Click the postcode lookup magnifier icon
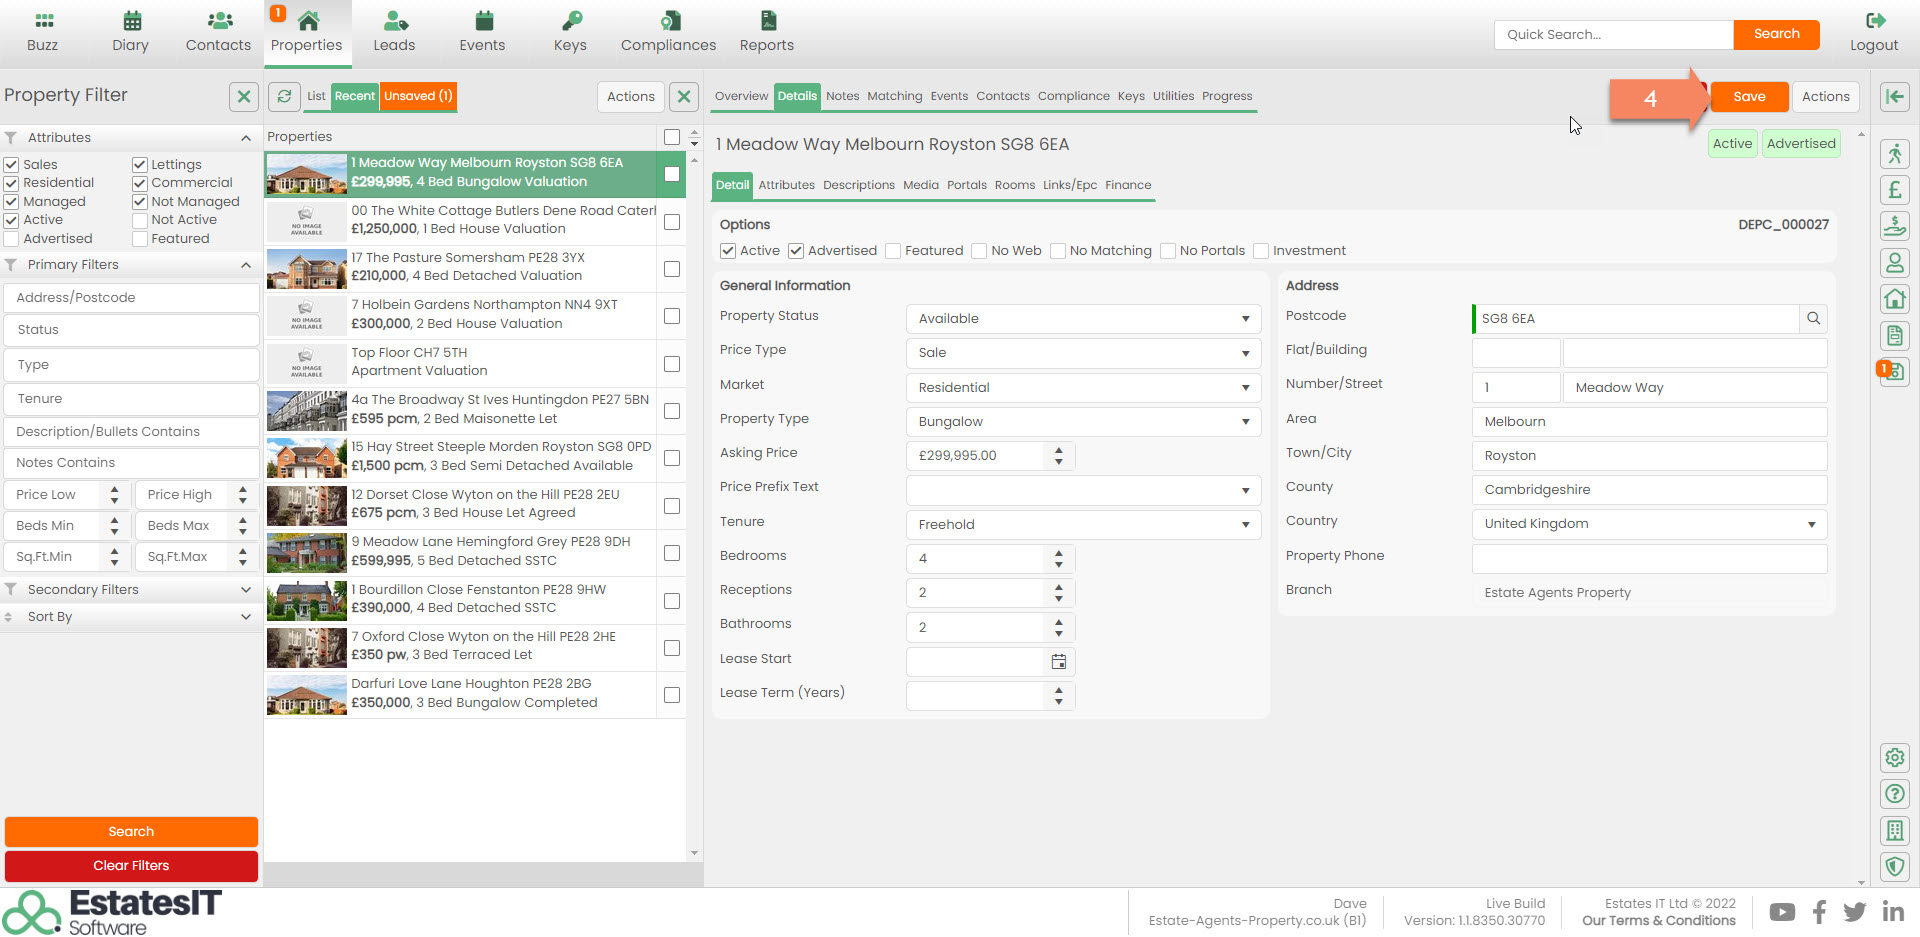The image size is (1920, 937). [x=1813, y=319]
